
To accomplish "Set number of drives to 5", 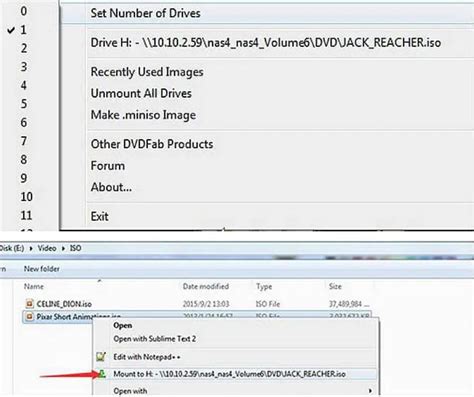I will [x=24, y=104].
